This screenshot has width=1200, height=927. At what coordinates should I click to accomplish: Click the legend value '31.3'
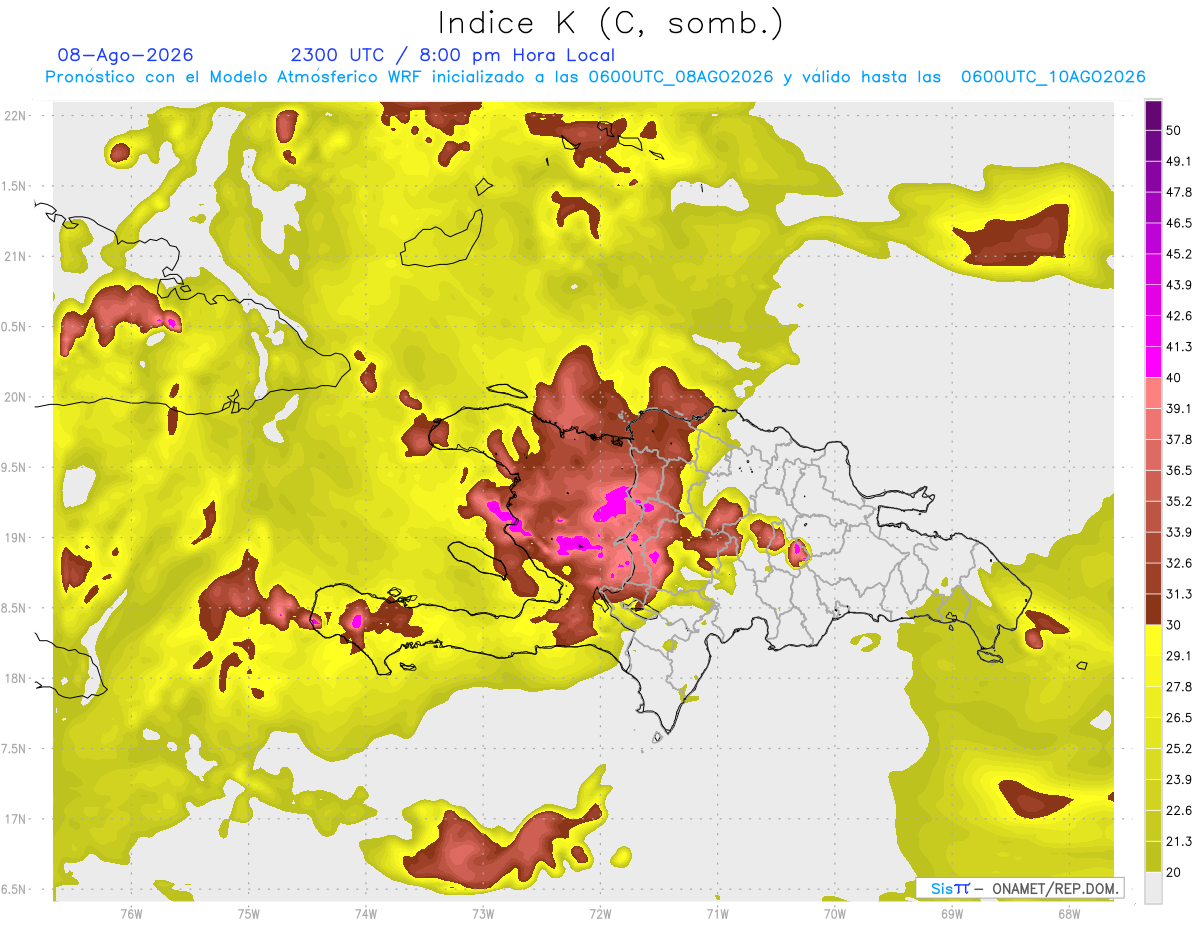point(1179,594)
